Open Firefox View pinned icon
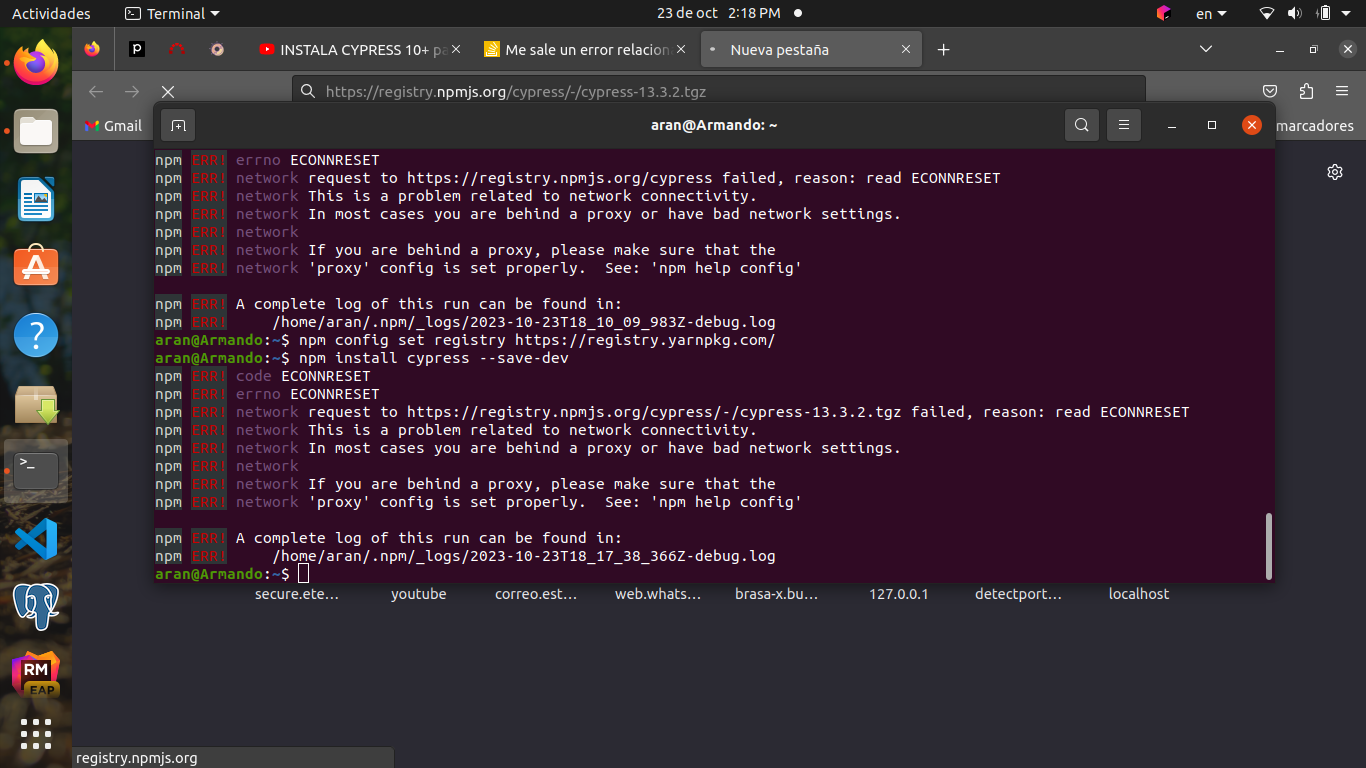1366x768 pixels. click(x=92, y=49)
